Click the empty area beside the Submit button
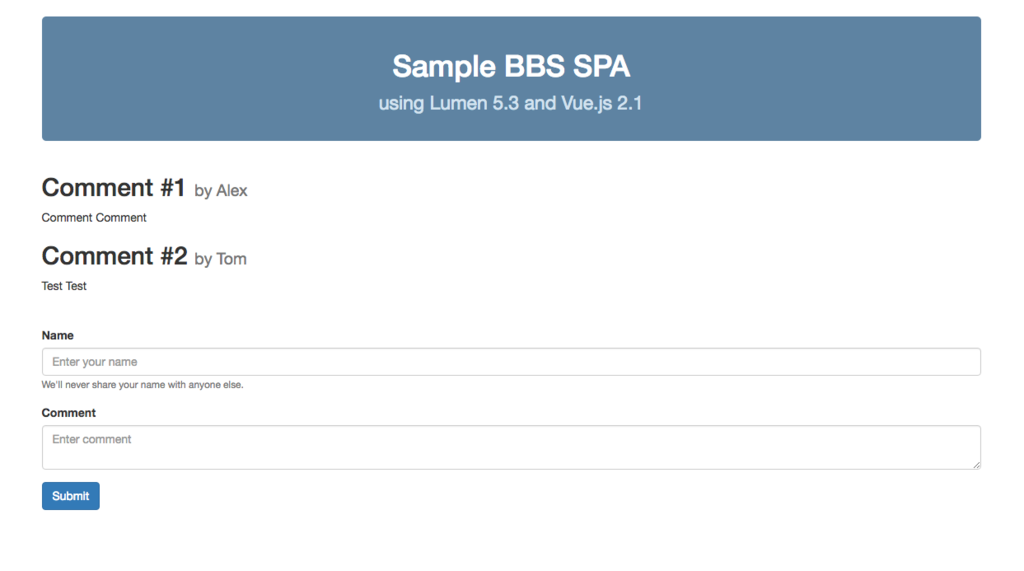The width and height of the screenshot is (1024, 571). click(522, 496)
